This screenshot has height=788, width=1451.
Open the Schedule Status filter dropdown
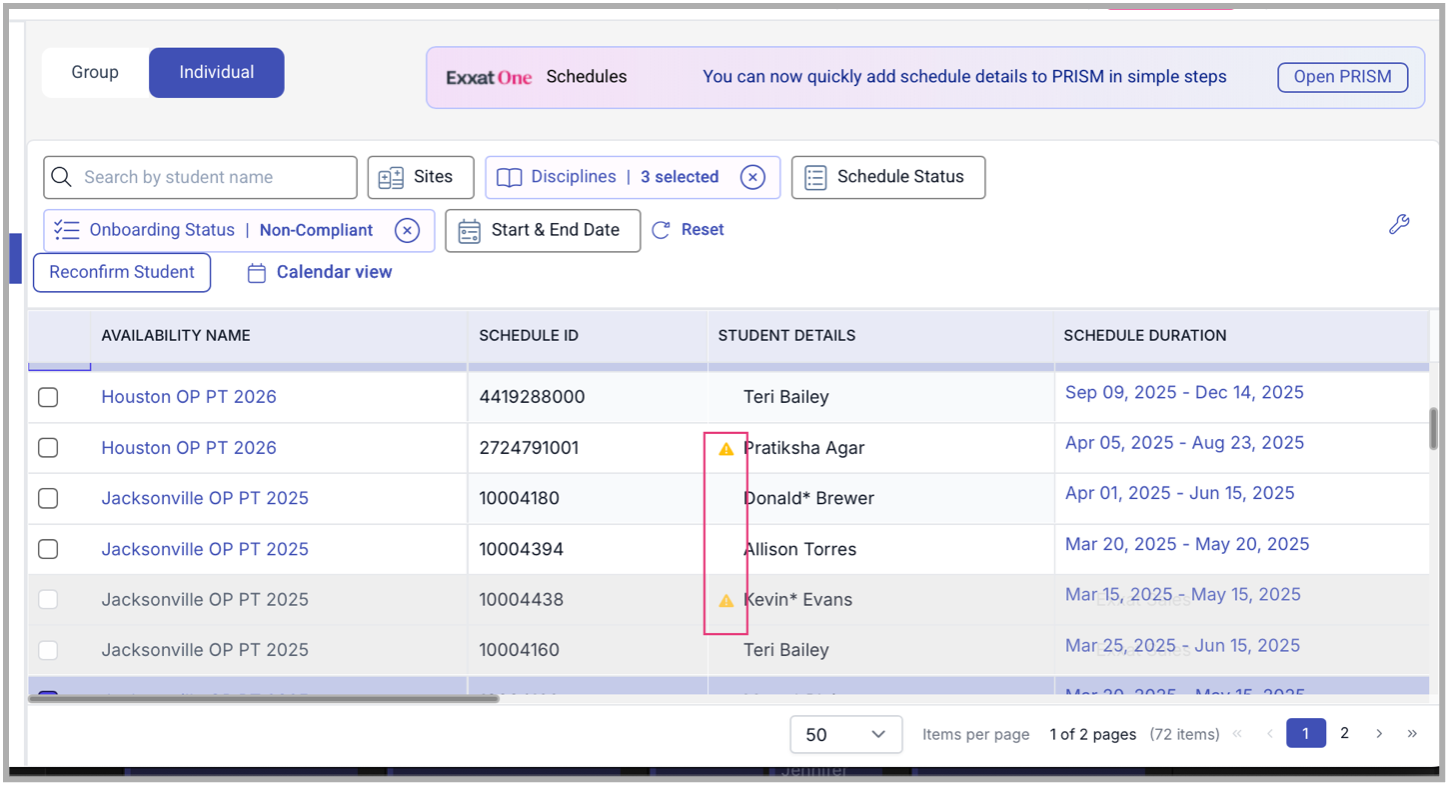887,177
